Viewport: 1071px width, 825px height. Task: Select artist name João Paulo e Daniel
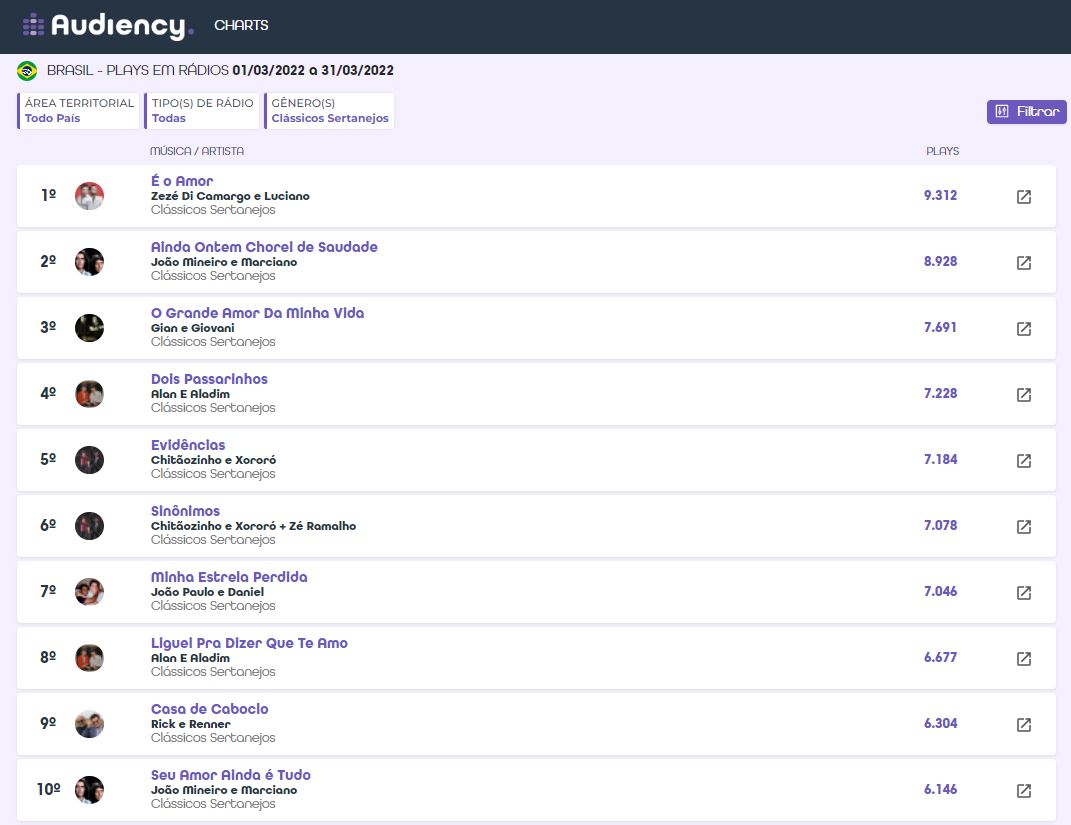207,592
